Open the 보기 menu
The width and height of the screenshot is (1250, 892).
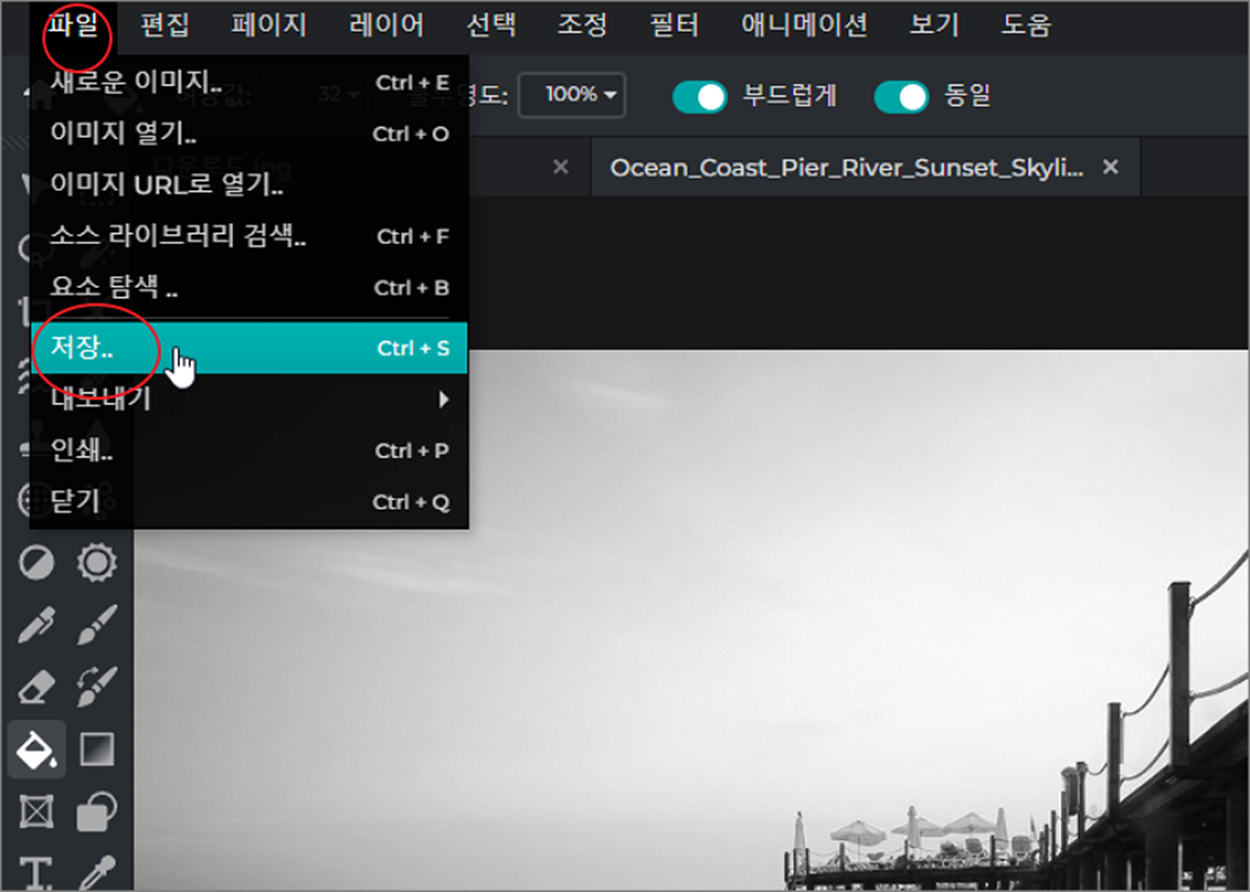pyautogui.click(x=934, y=24)
